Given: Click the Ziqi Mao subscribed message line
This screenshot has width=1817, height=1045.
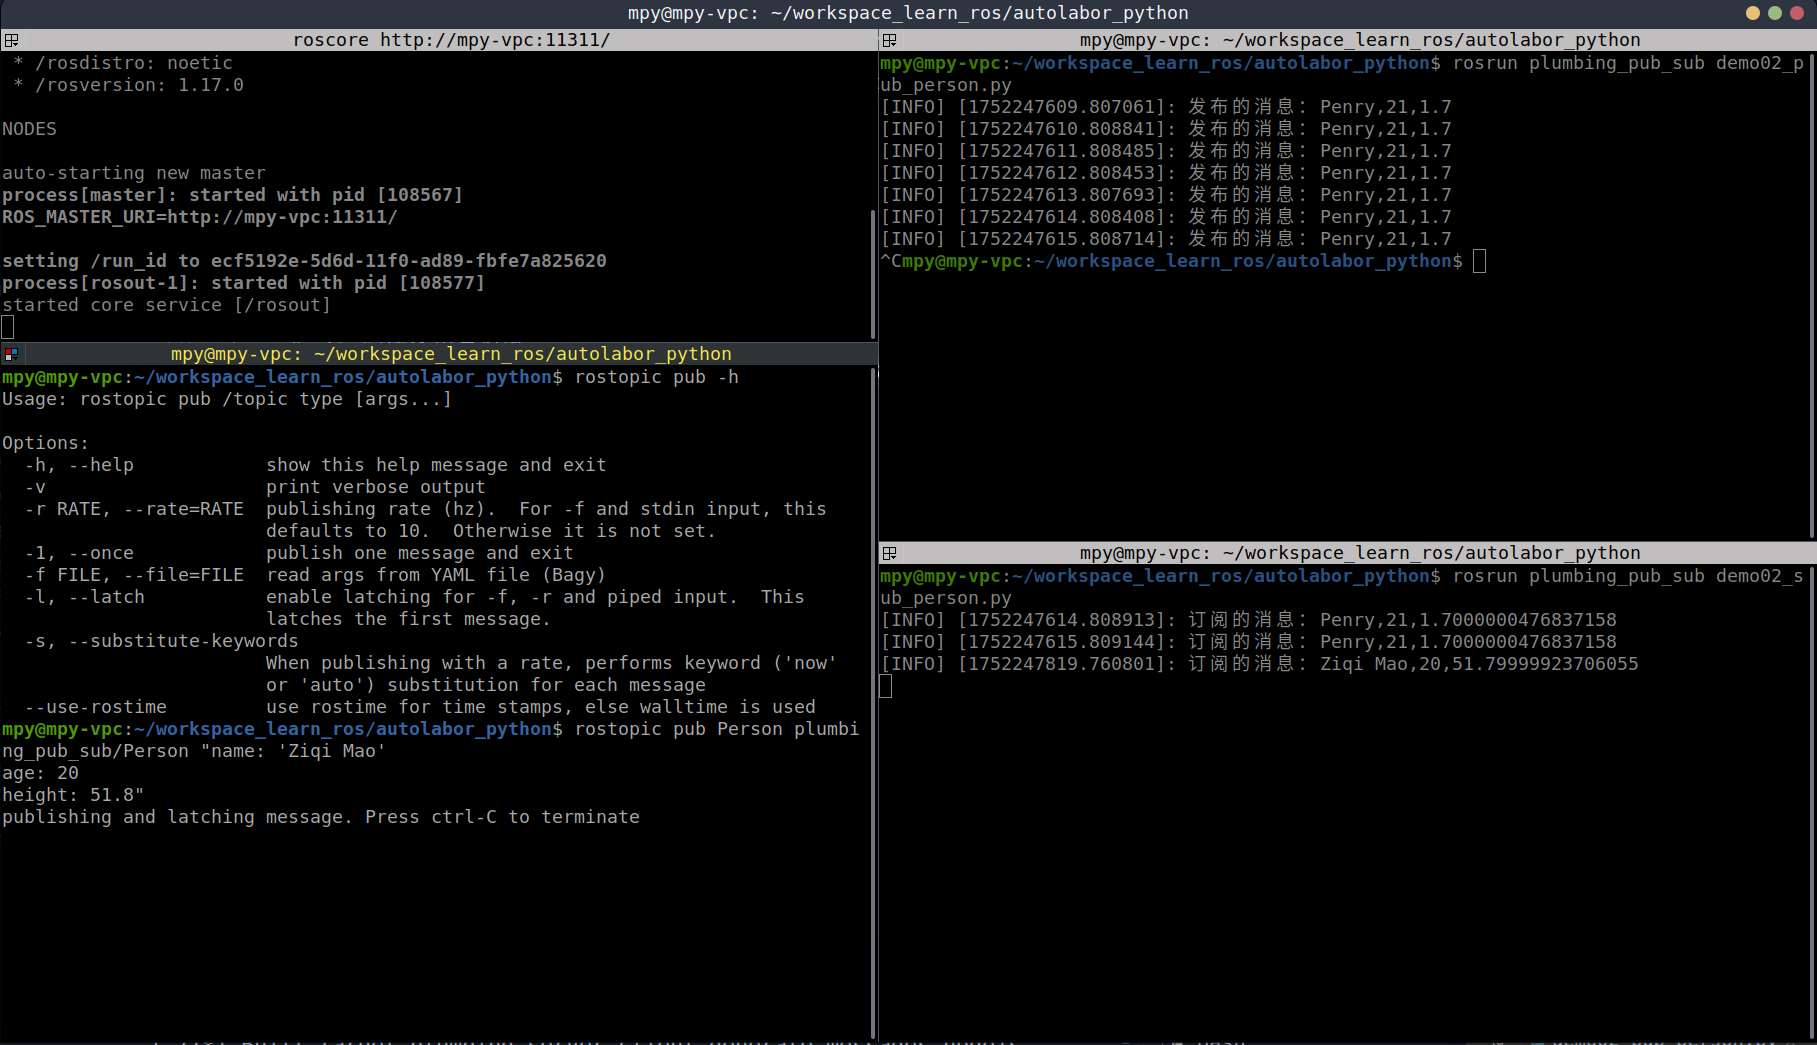Looking at the screenshot, I should point(1259,664).
